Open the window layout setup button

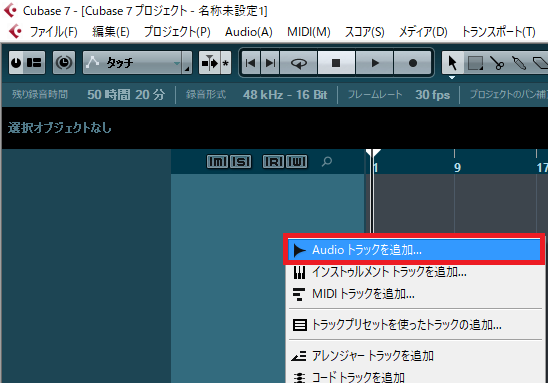click(34, 63)
